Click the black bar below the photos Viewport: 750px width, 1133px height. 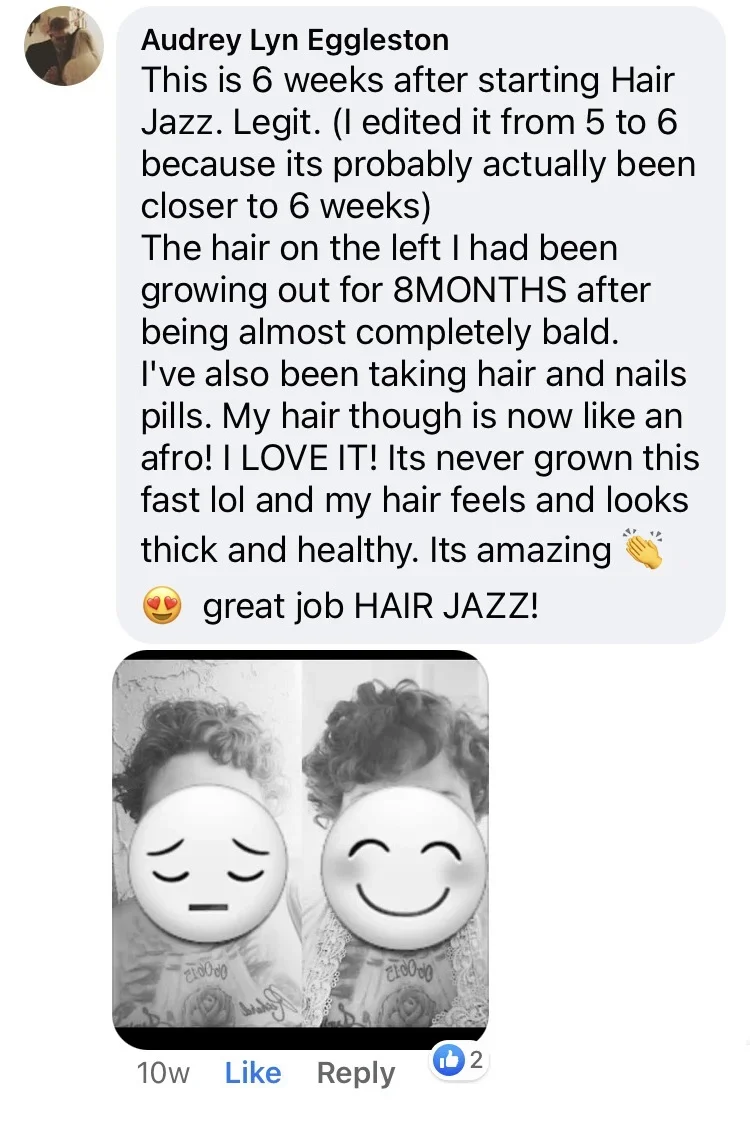point(301,1038)
